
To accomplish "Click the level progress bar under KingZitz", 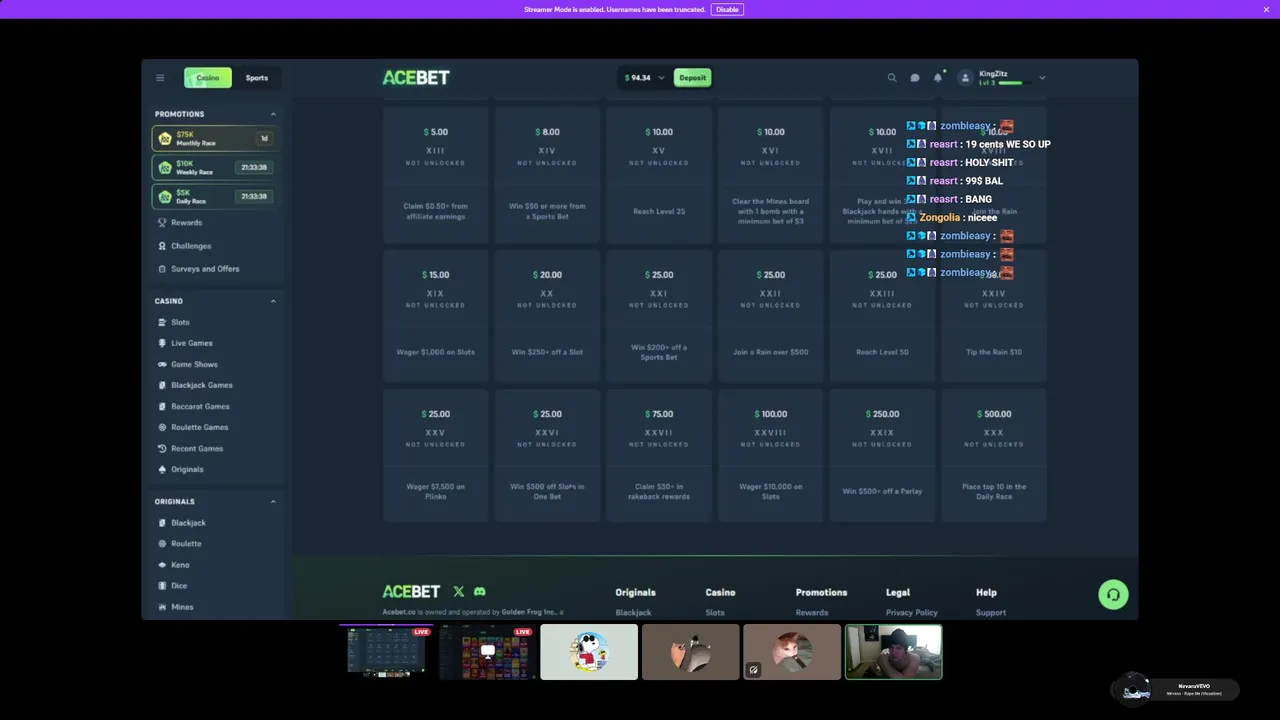I will coord(1010,83).
